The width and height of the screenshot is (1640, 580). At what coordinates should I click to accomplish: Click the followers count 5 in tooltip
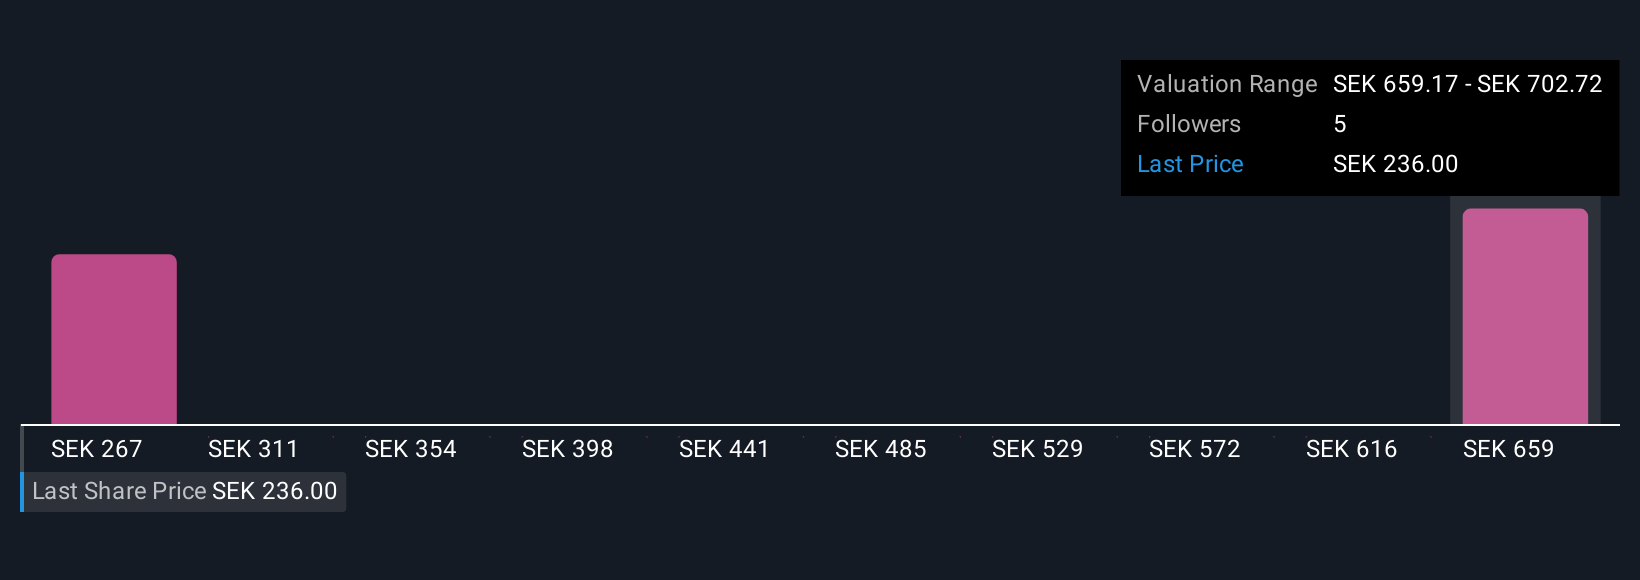(x=1340, y=124)
